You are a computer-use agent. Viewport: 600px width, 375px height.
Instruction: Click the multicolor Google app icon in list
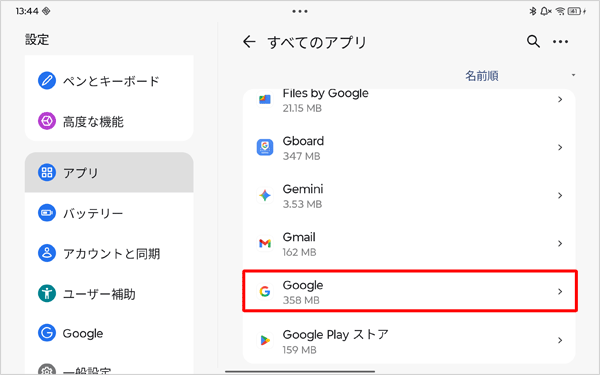point(265,292)
